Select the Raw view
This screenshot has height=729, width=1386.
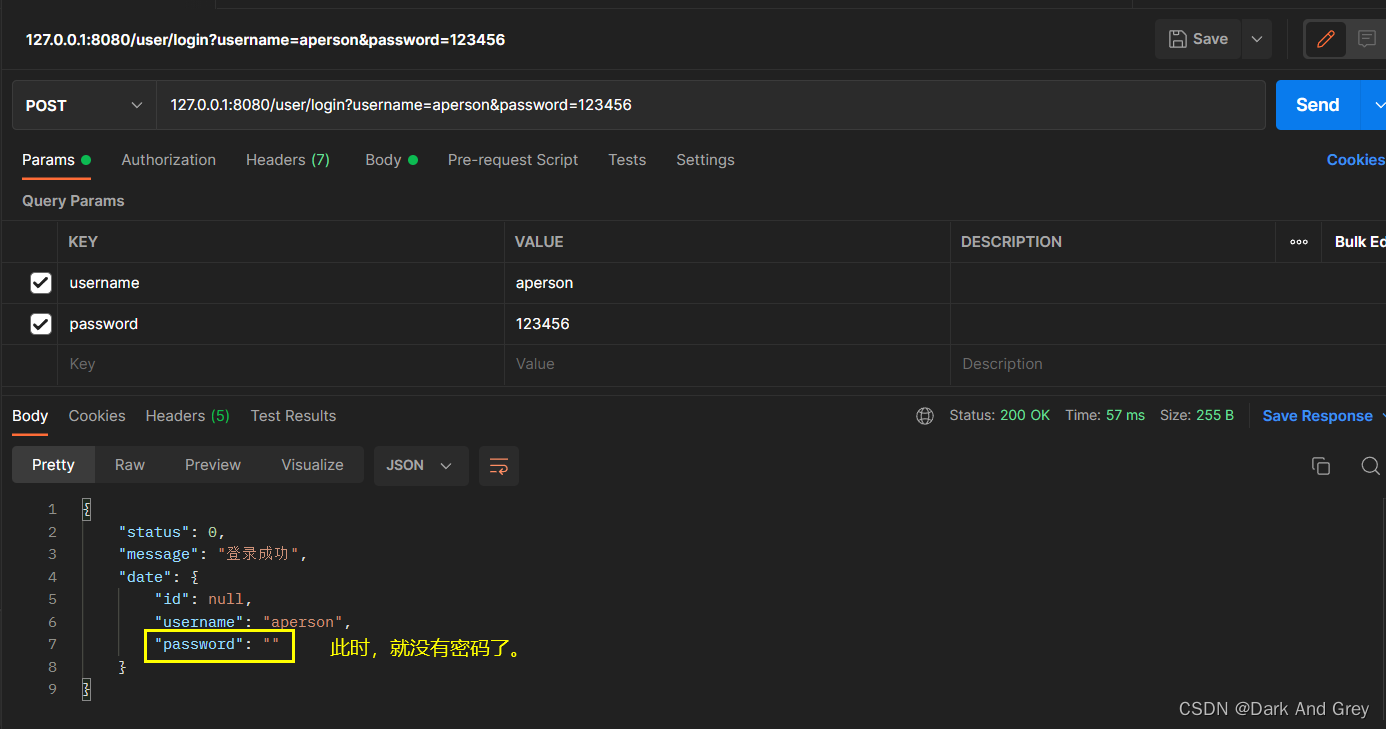tap(130, 465)
